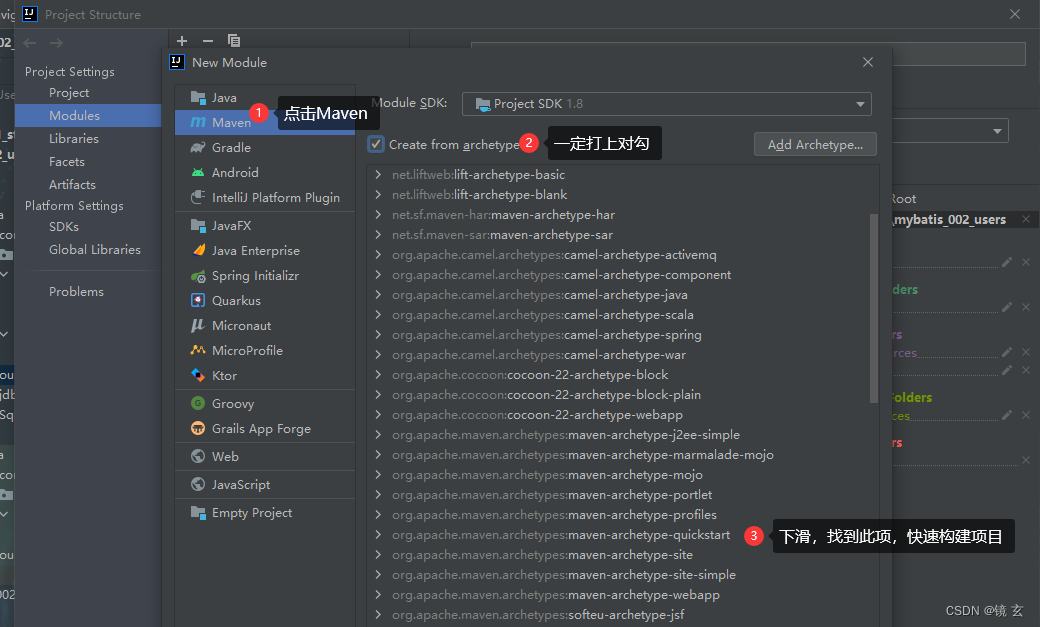The width and height of the screenshot is (1040, 627).
Task: Select the JavaScript globe icon
Action: tap(198, 484)
